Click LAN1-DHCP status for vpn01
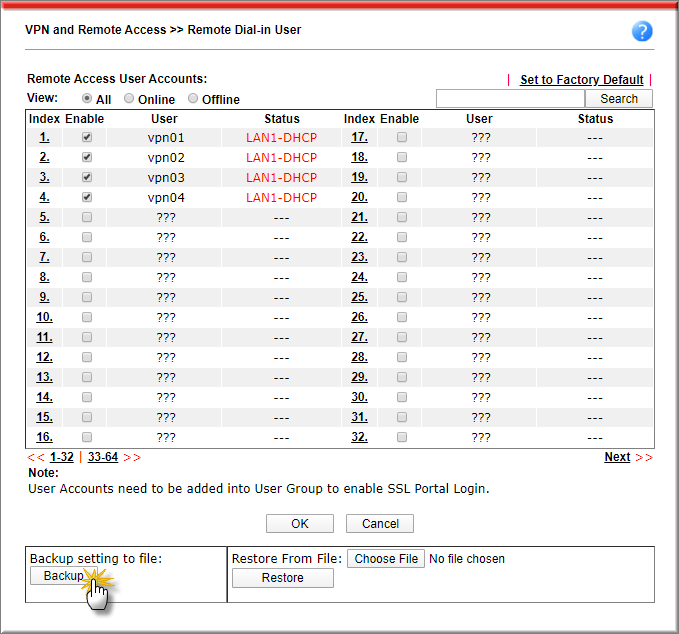This screenshot has width=679, height=634. 281,138
